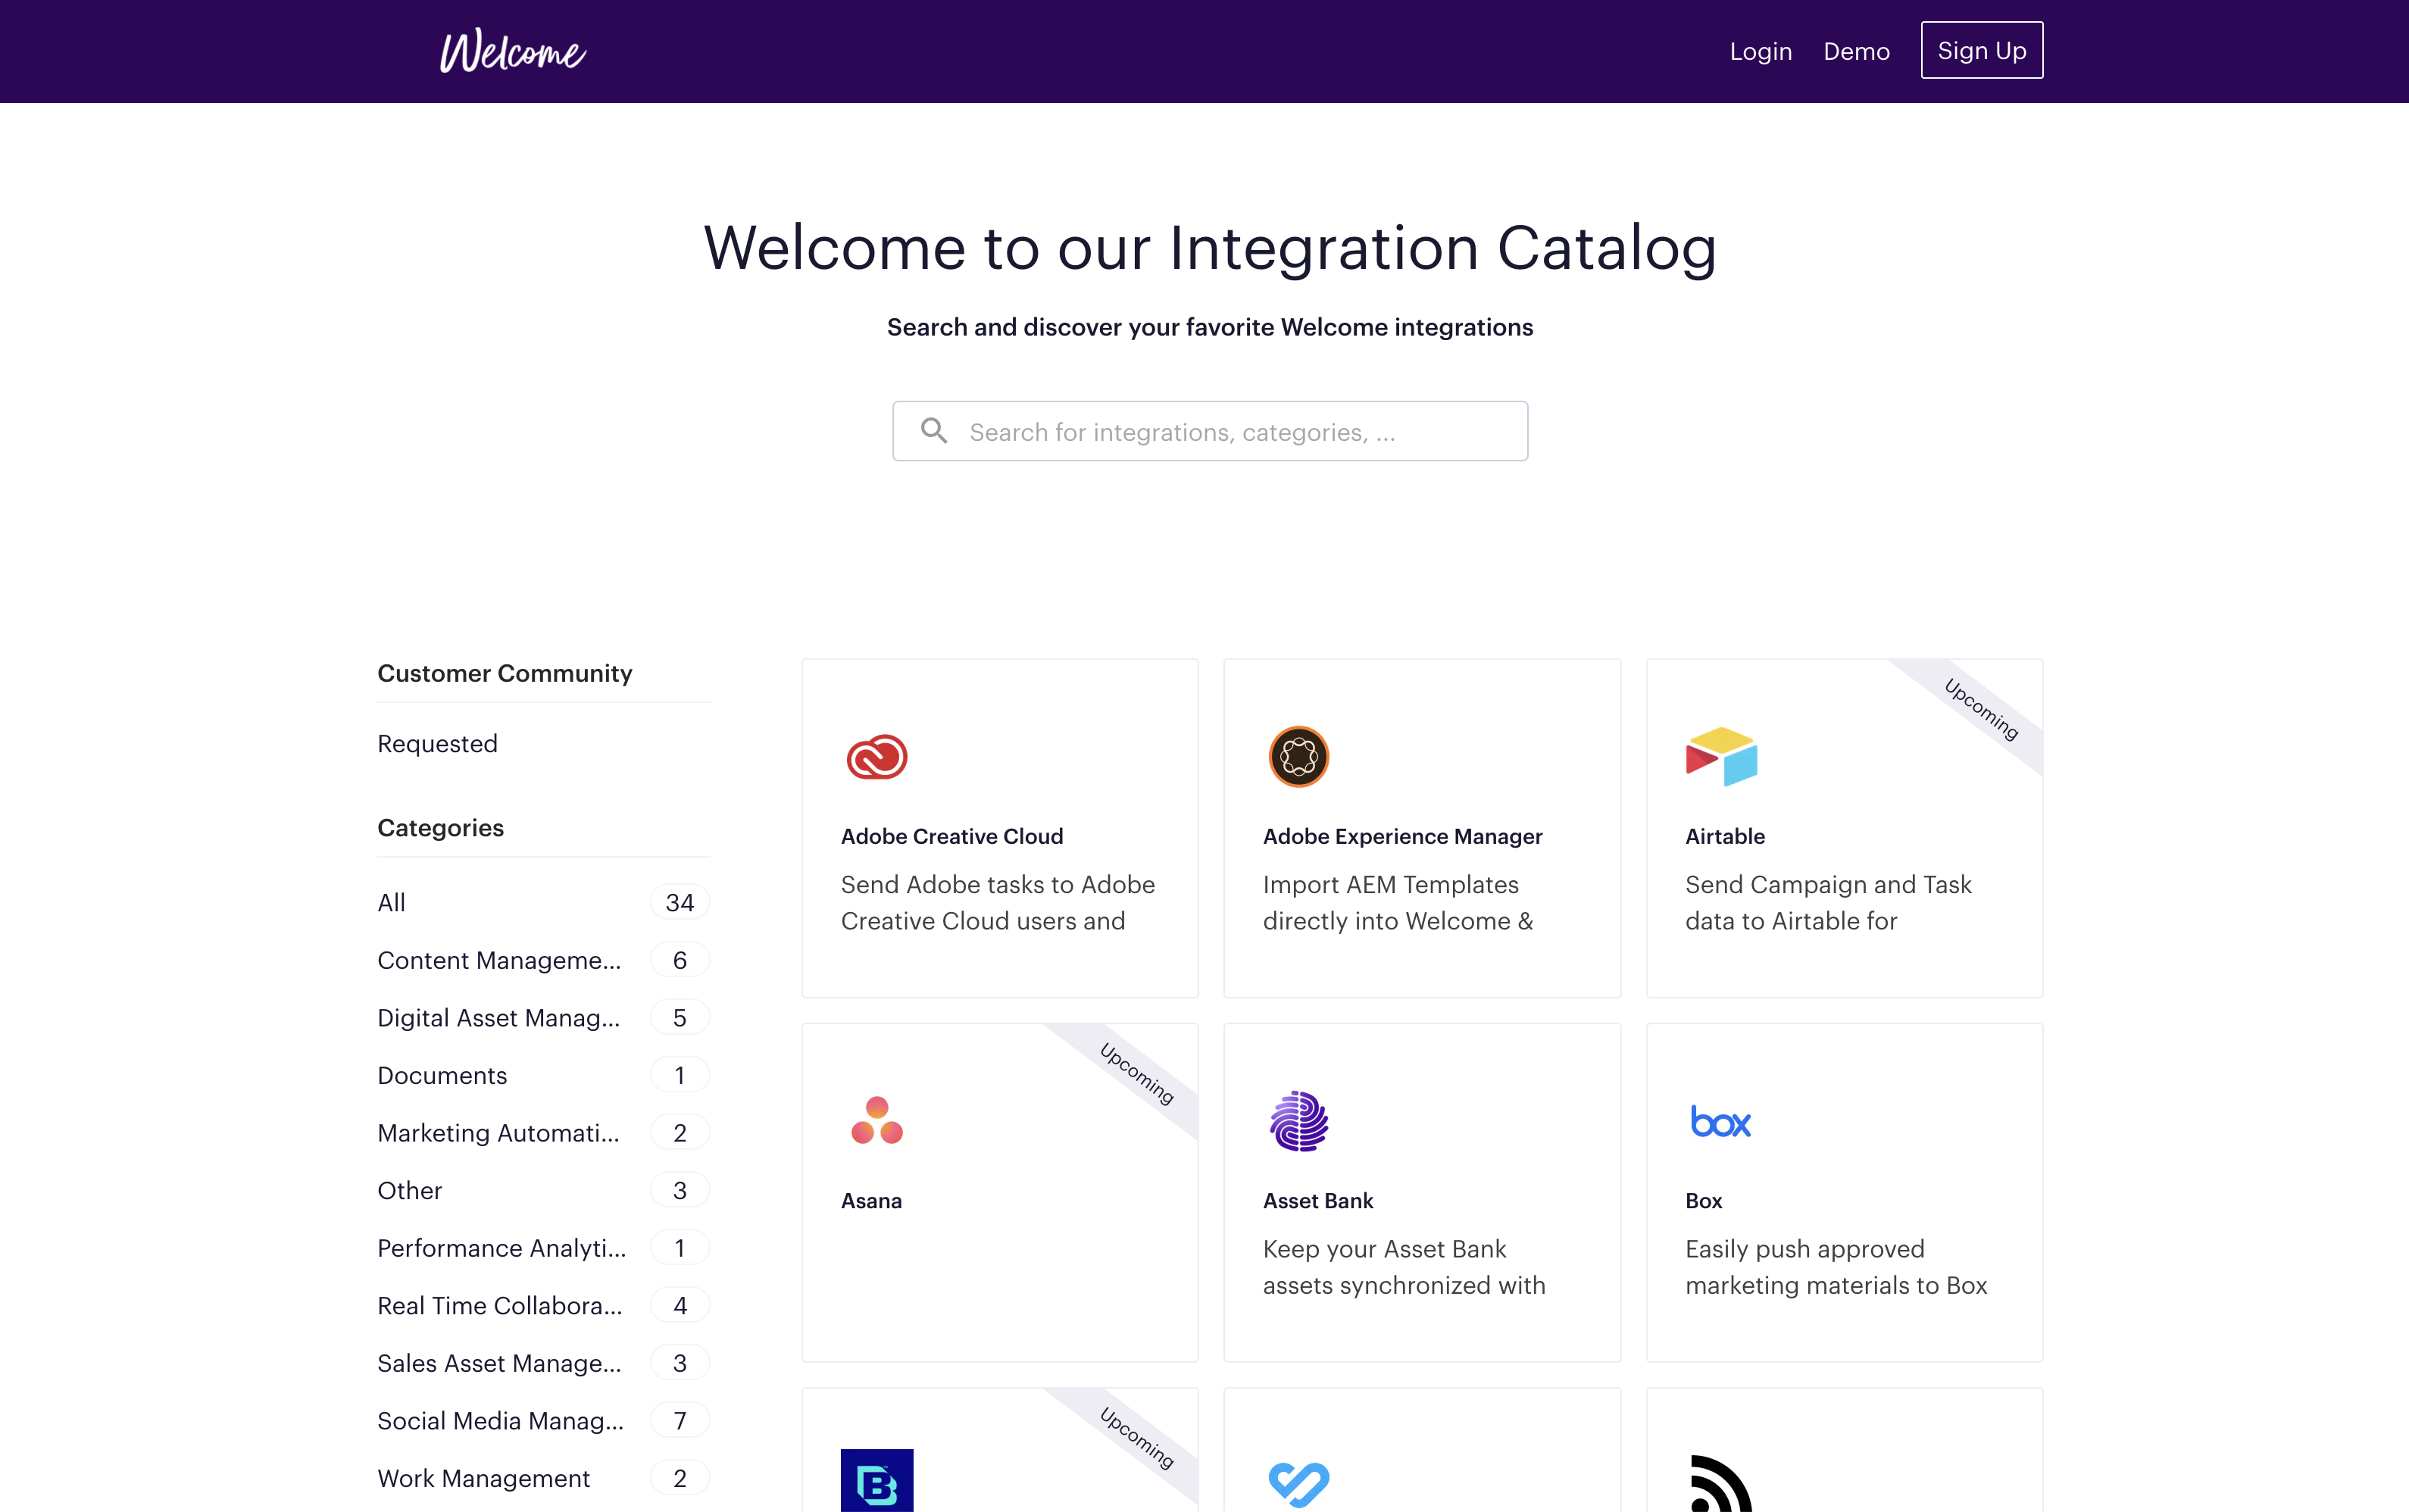Click the magnifying glass search icon
The width and height of the screenshot is (2409, 1512).
pyautogui.click(x=933, y=431)
